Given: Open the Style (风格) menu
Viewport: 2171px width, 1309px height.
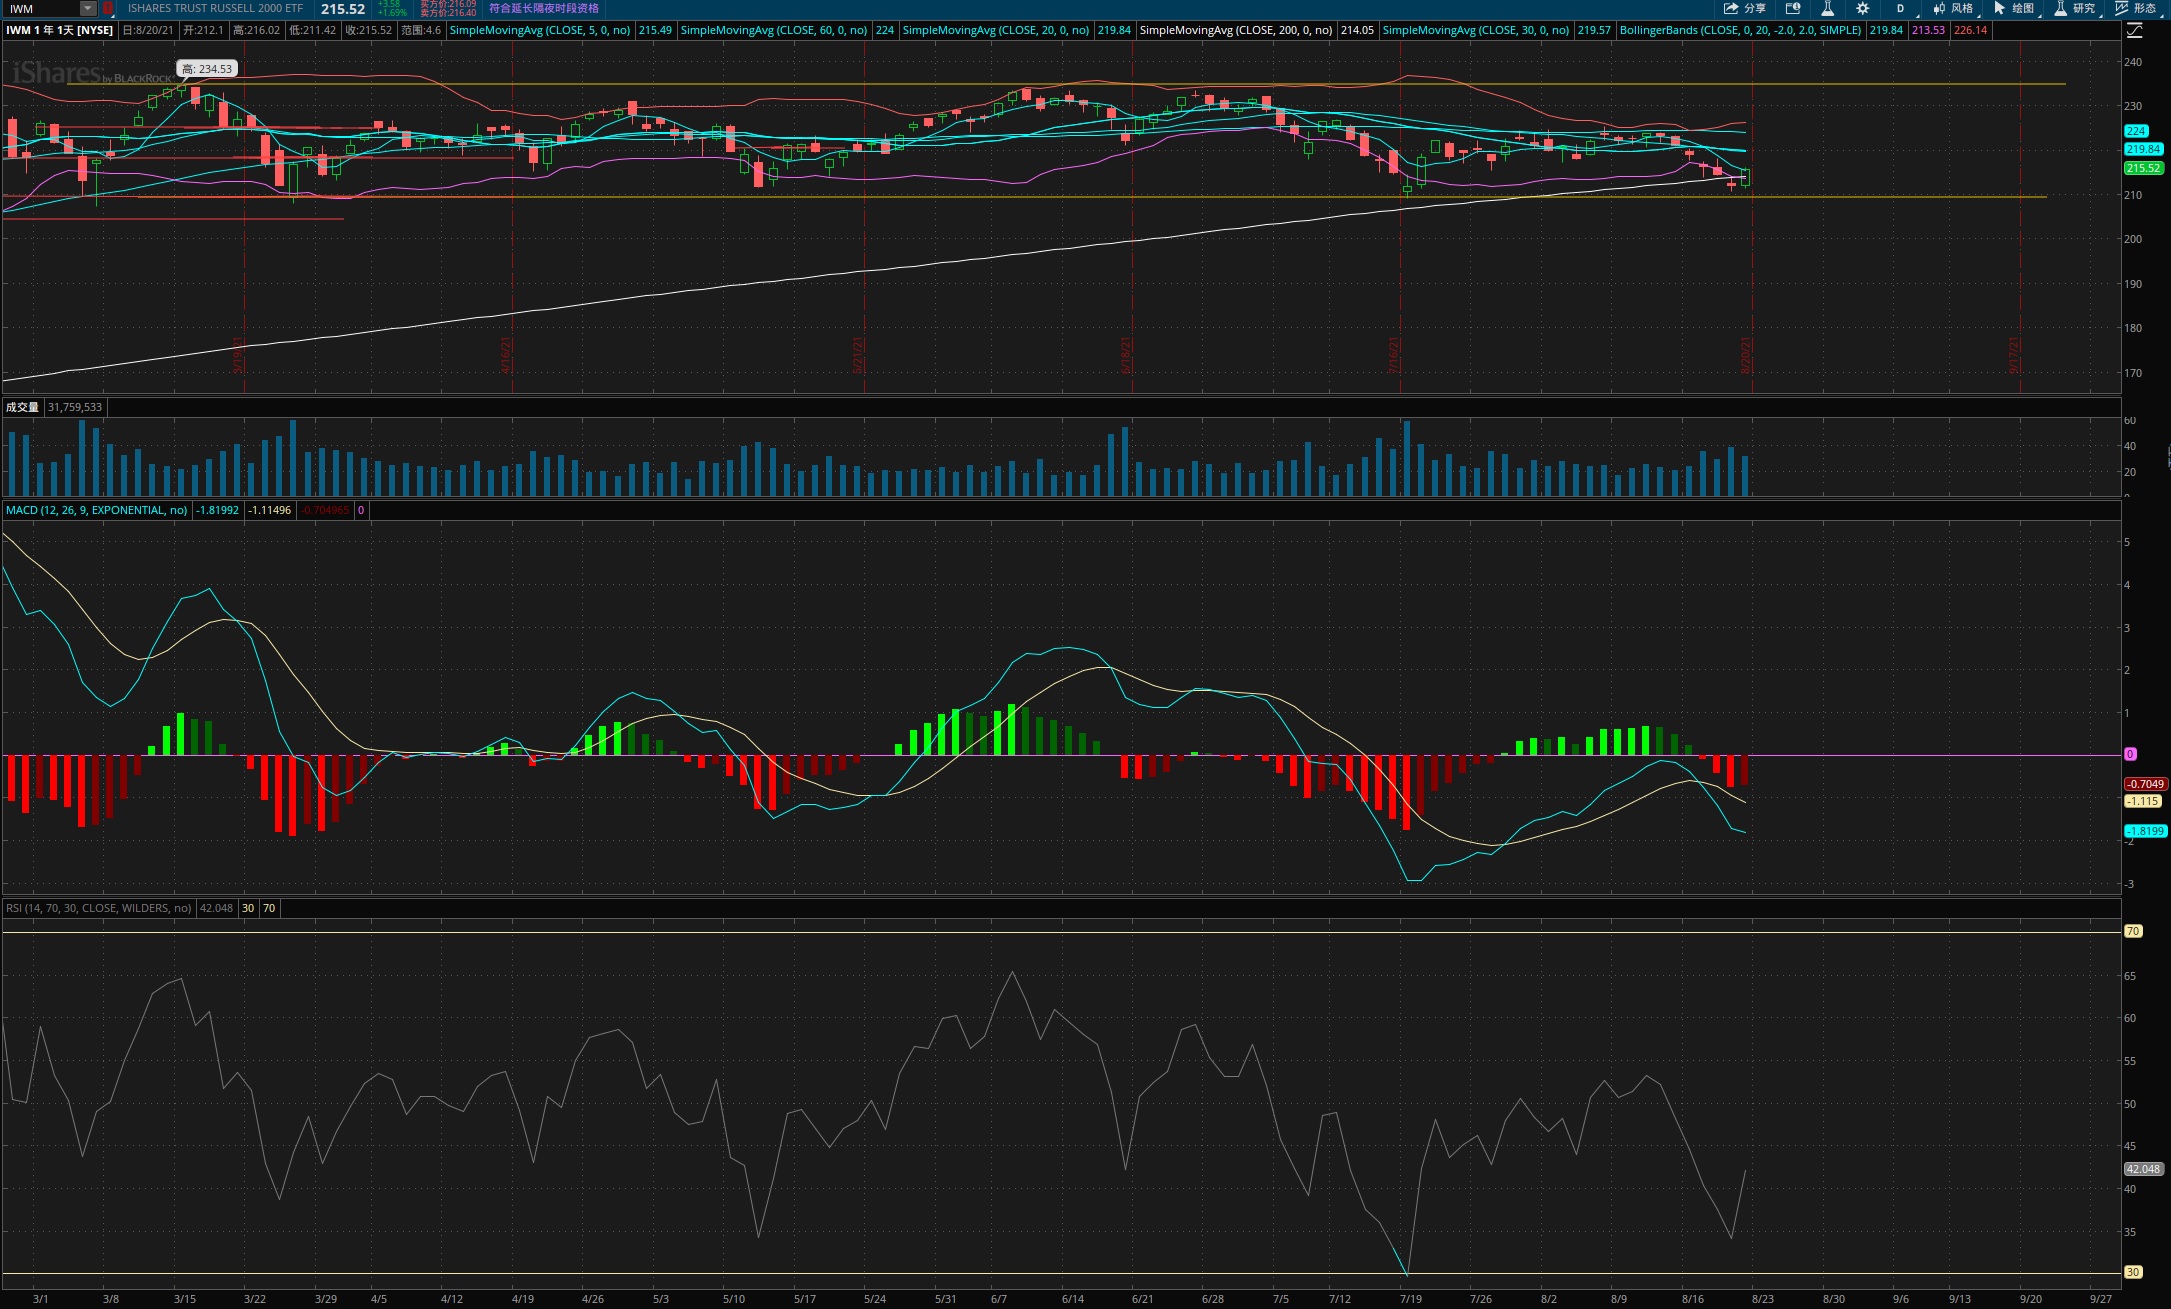Looking at the screenshot, I should click(x=1953, y=8).
